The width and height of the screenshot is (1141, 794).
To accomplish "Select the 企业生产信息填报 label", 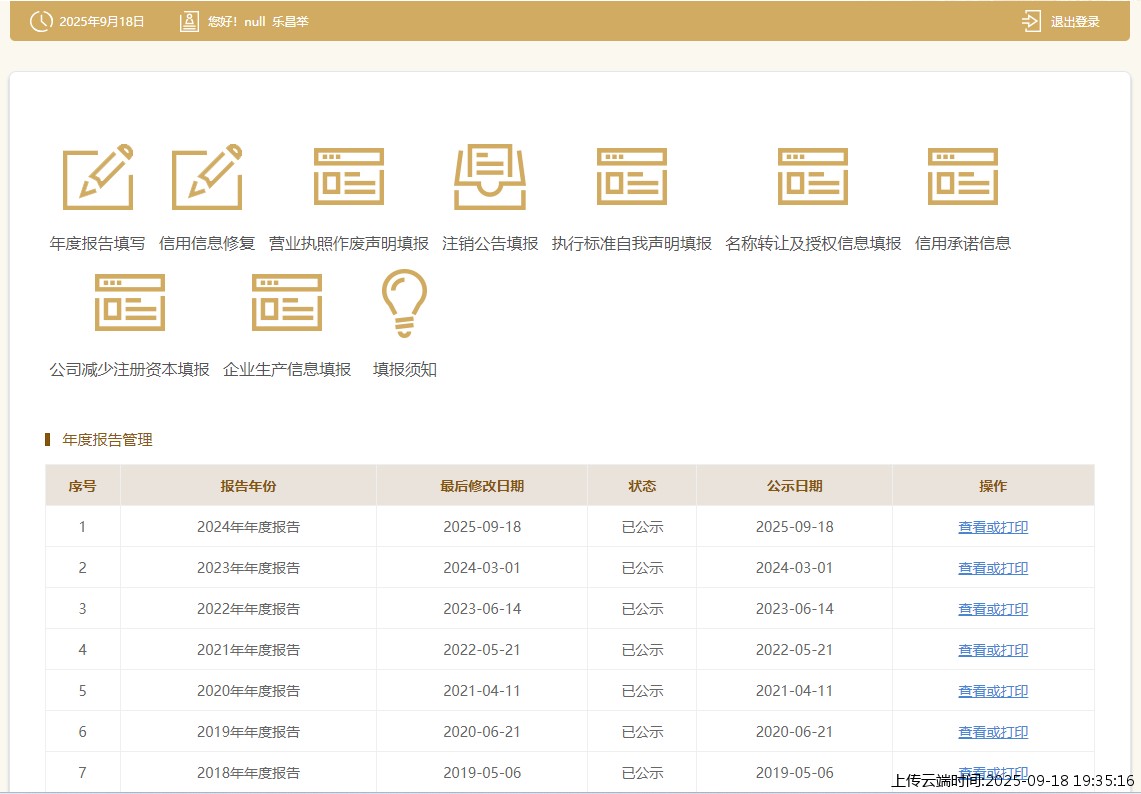I will (x=287, y=370).
